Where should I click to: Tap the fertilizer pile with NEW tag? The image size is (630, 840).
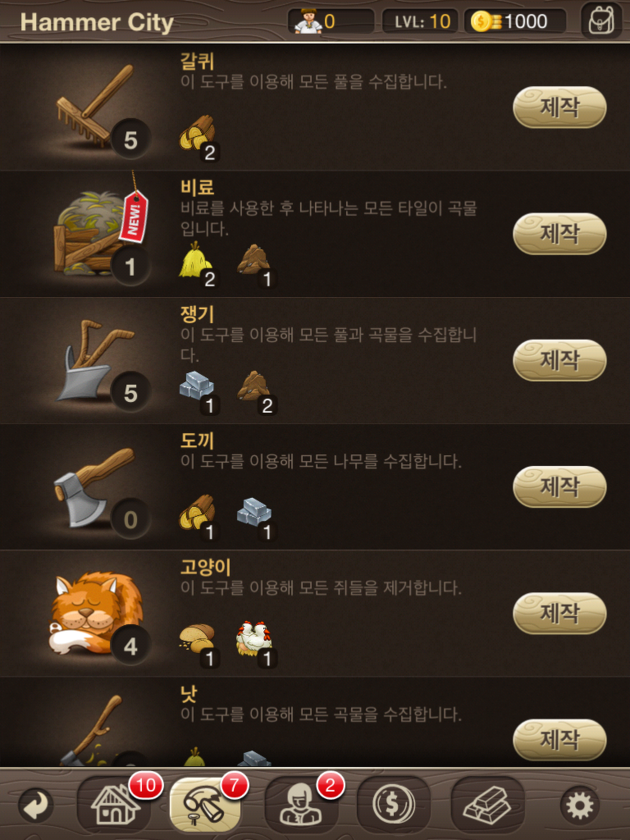point(99,230)
